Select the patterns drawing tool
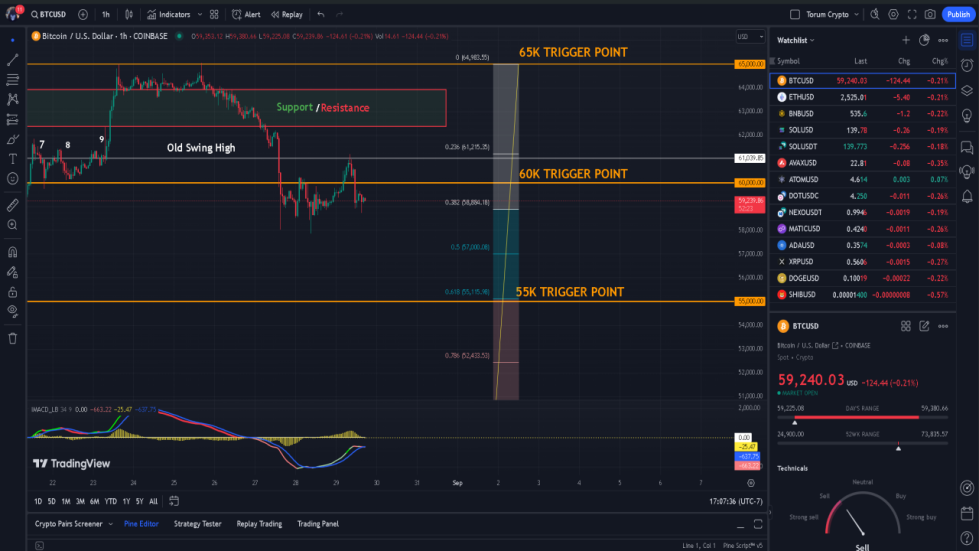 [12, 99]
